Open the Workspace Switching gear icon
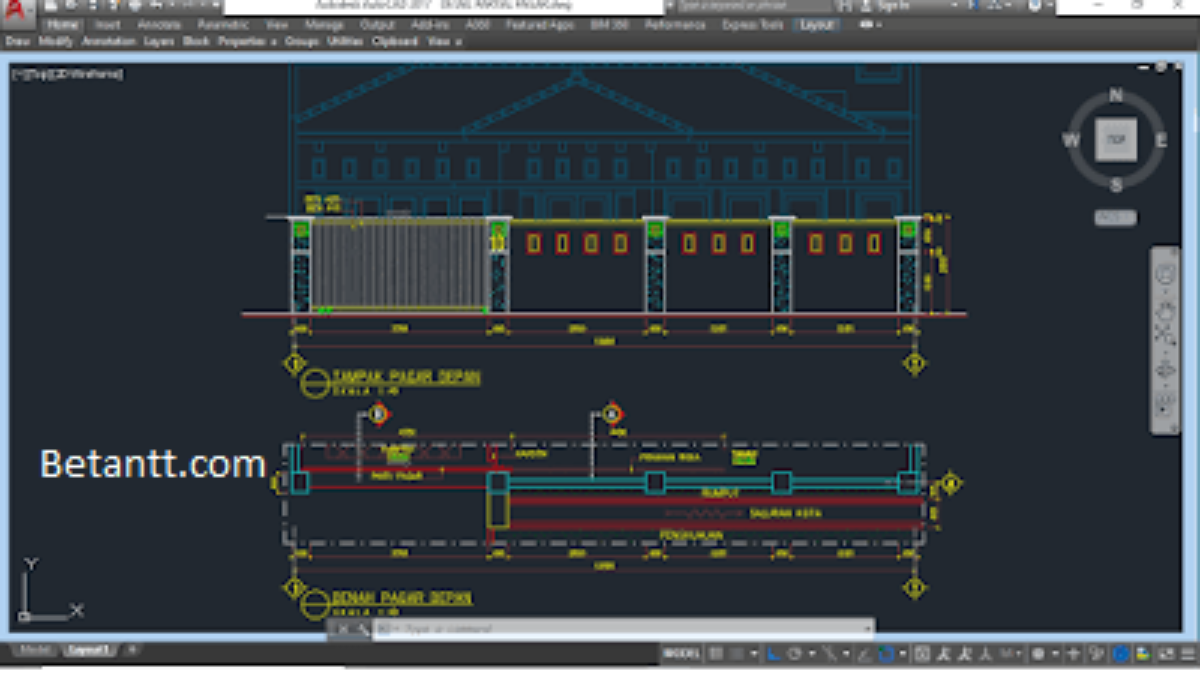 coord(1039,654)
